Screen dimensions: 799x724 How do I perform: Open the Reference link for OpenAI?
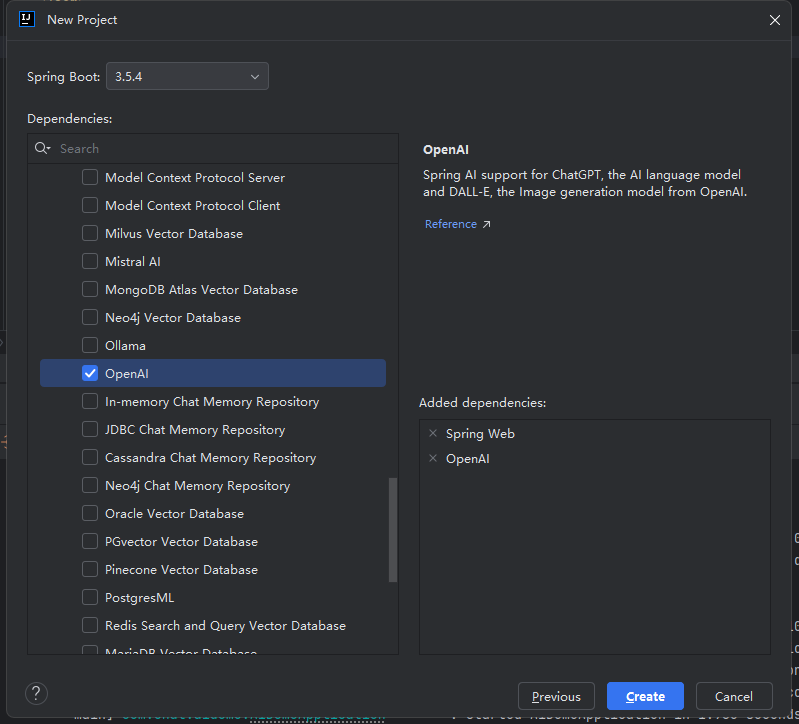[x=457, y=224]
